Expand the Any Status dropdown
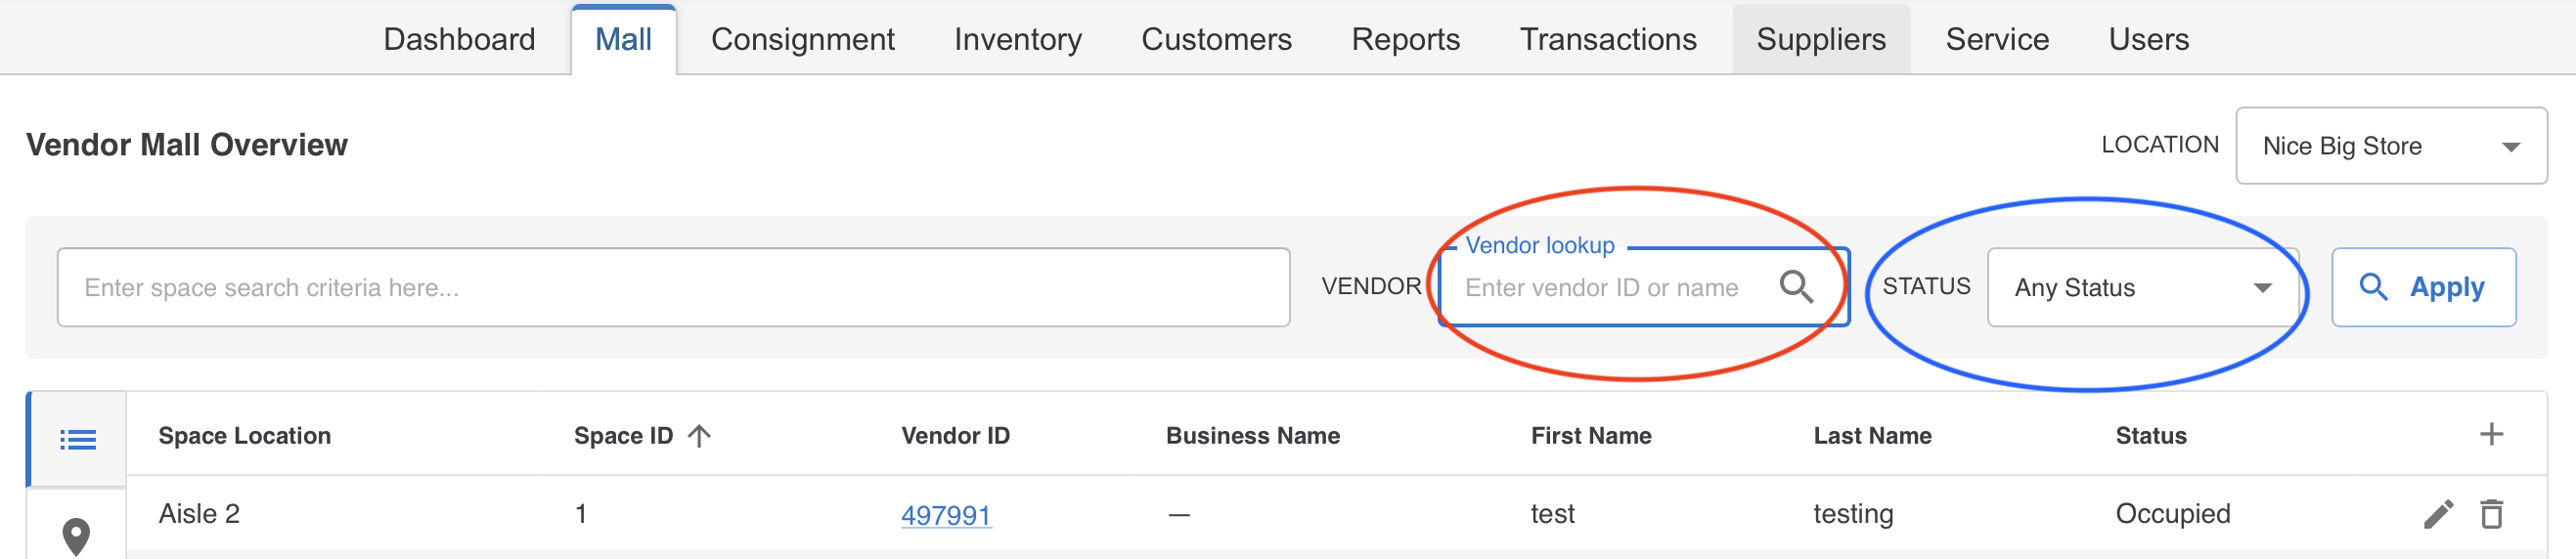The height and width of the screenshot is (559, 2576). [2143, 287]
